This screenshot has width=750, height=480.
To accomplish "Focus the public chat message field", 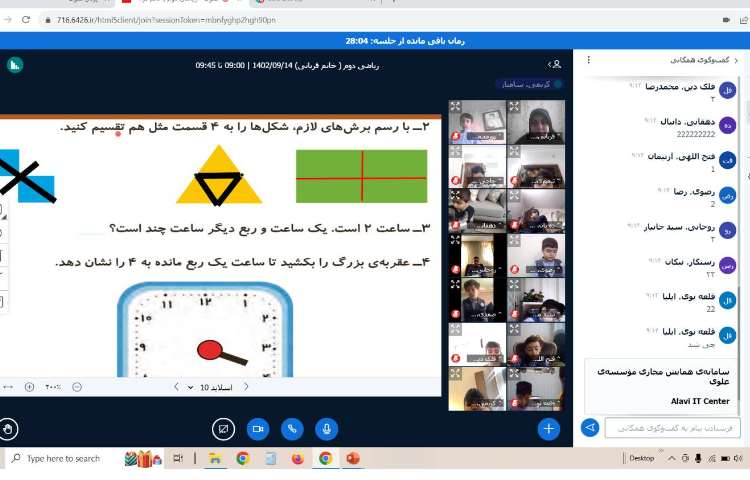I will [673, 428].
